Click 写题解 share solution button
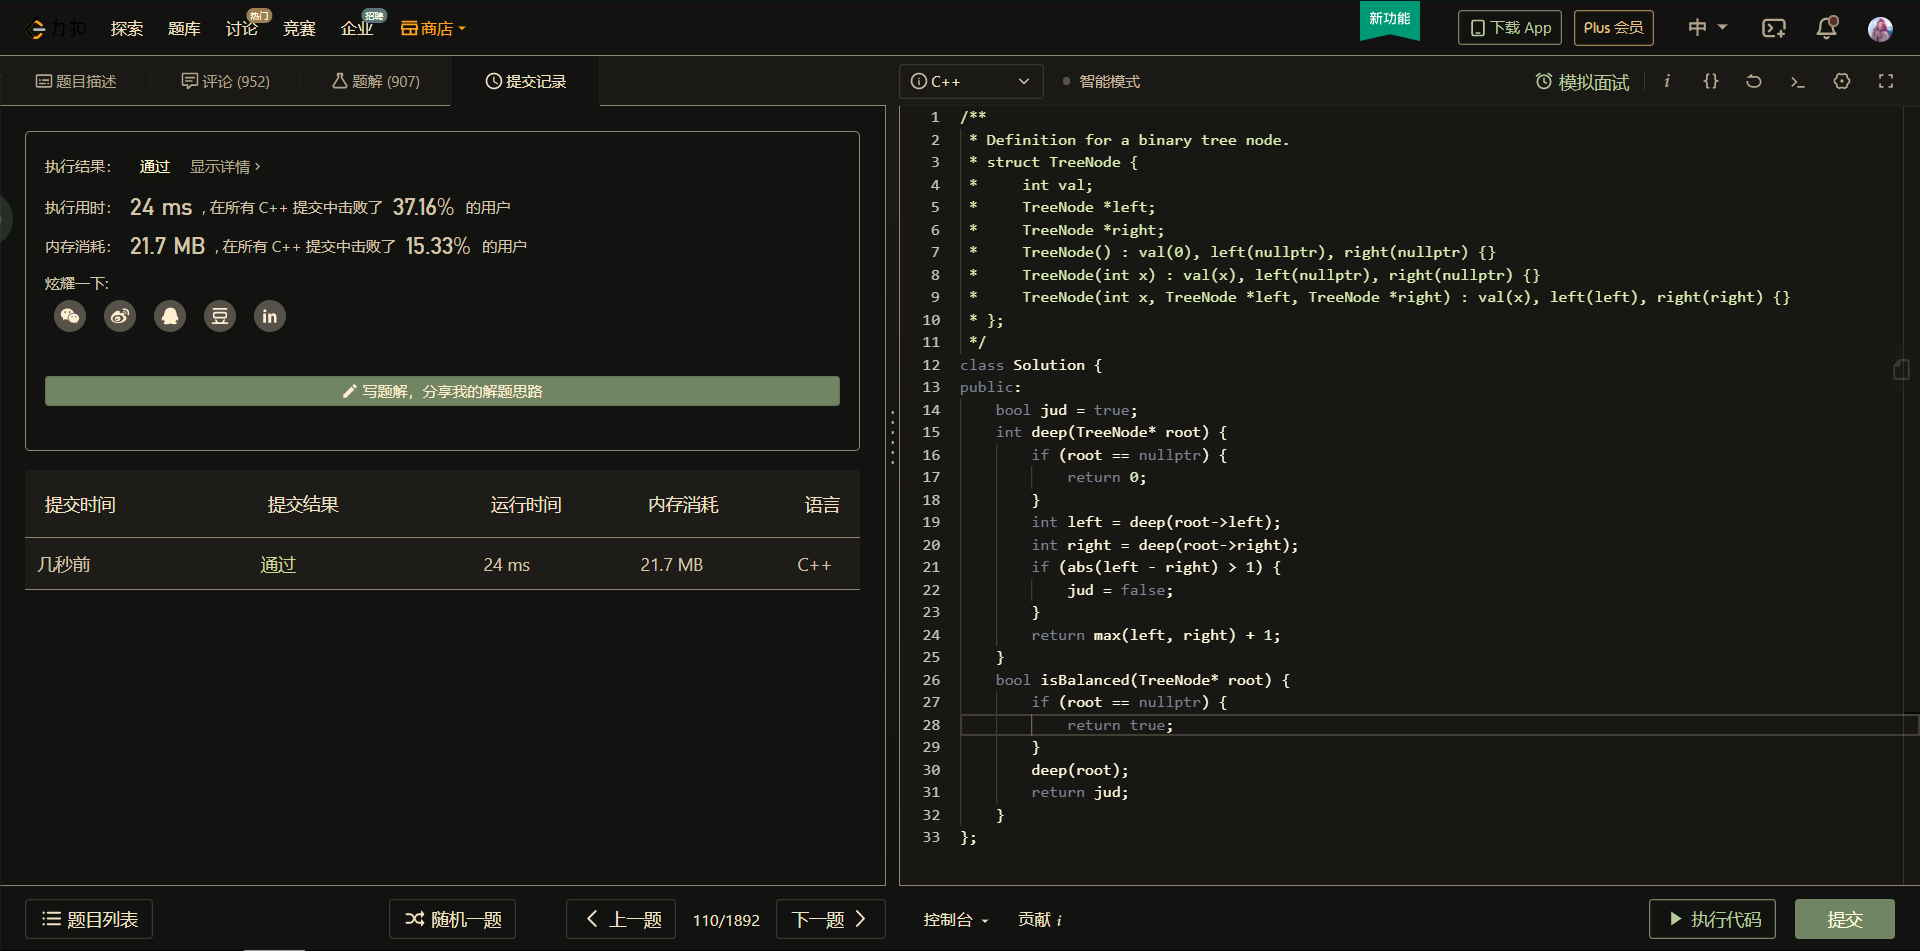Image resolution: width=1920 pixels, height=951 pixels. pos(442,391)
